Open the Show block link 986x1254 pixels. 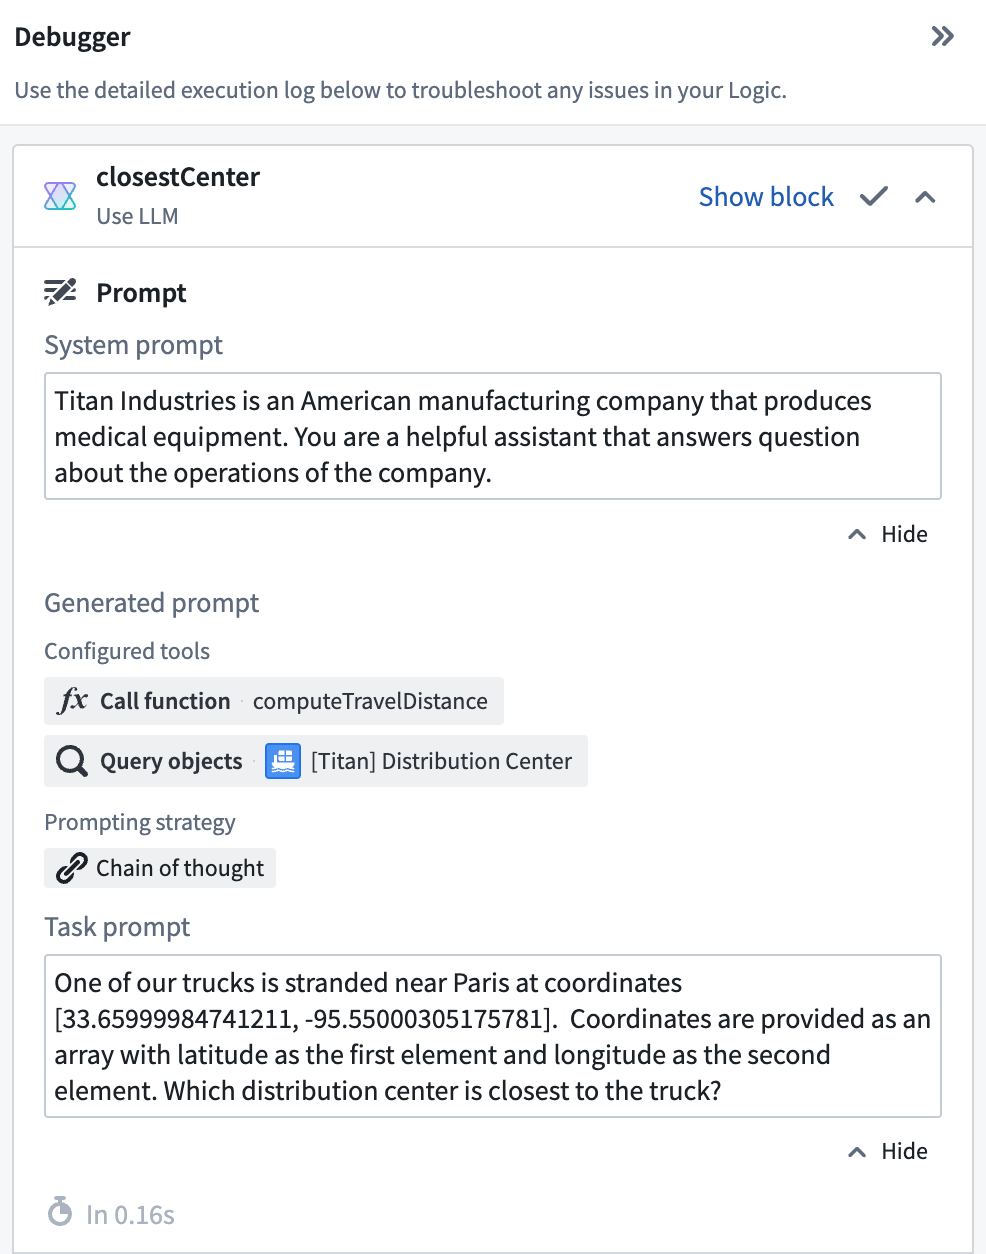pos(766,197)
